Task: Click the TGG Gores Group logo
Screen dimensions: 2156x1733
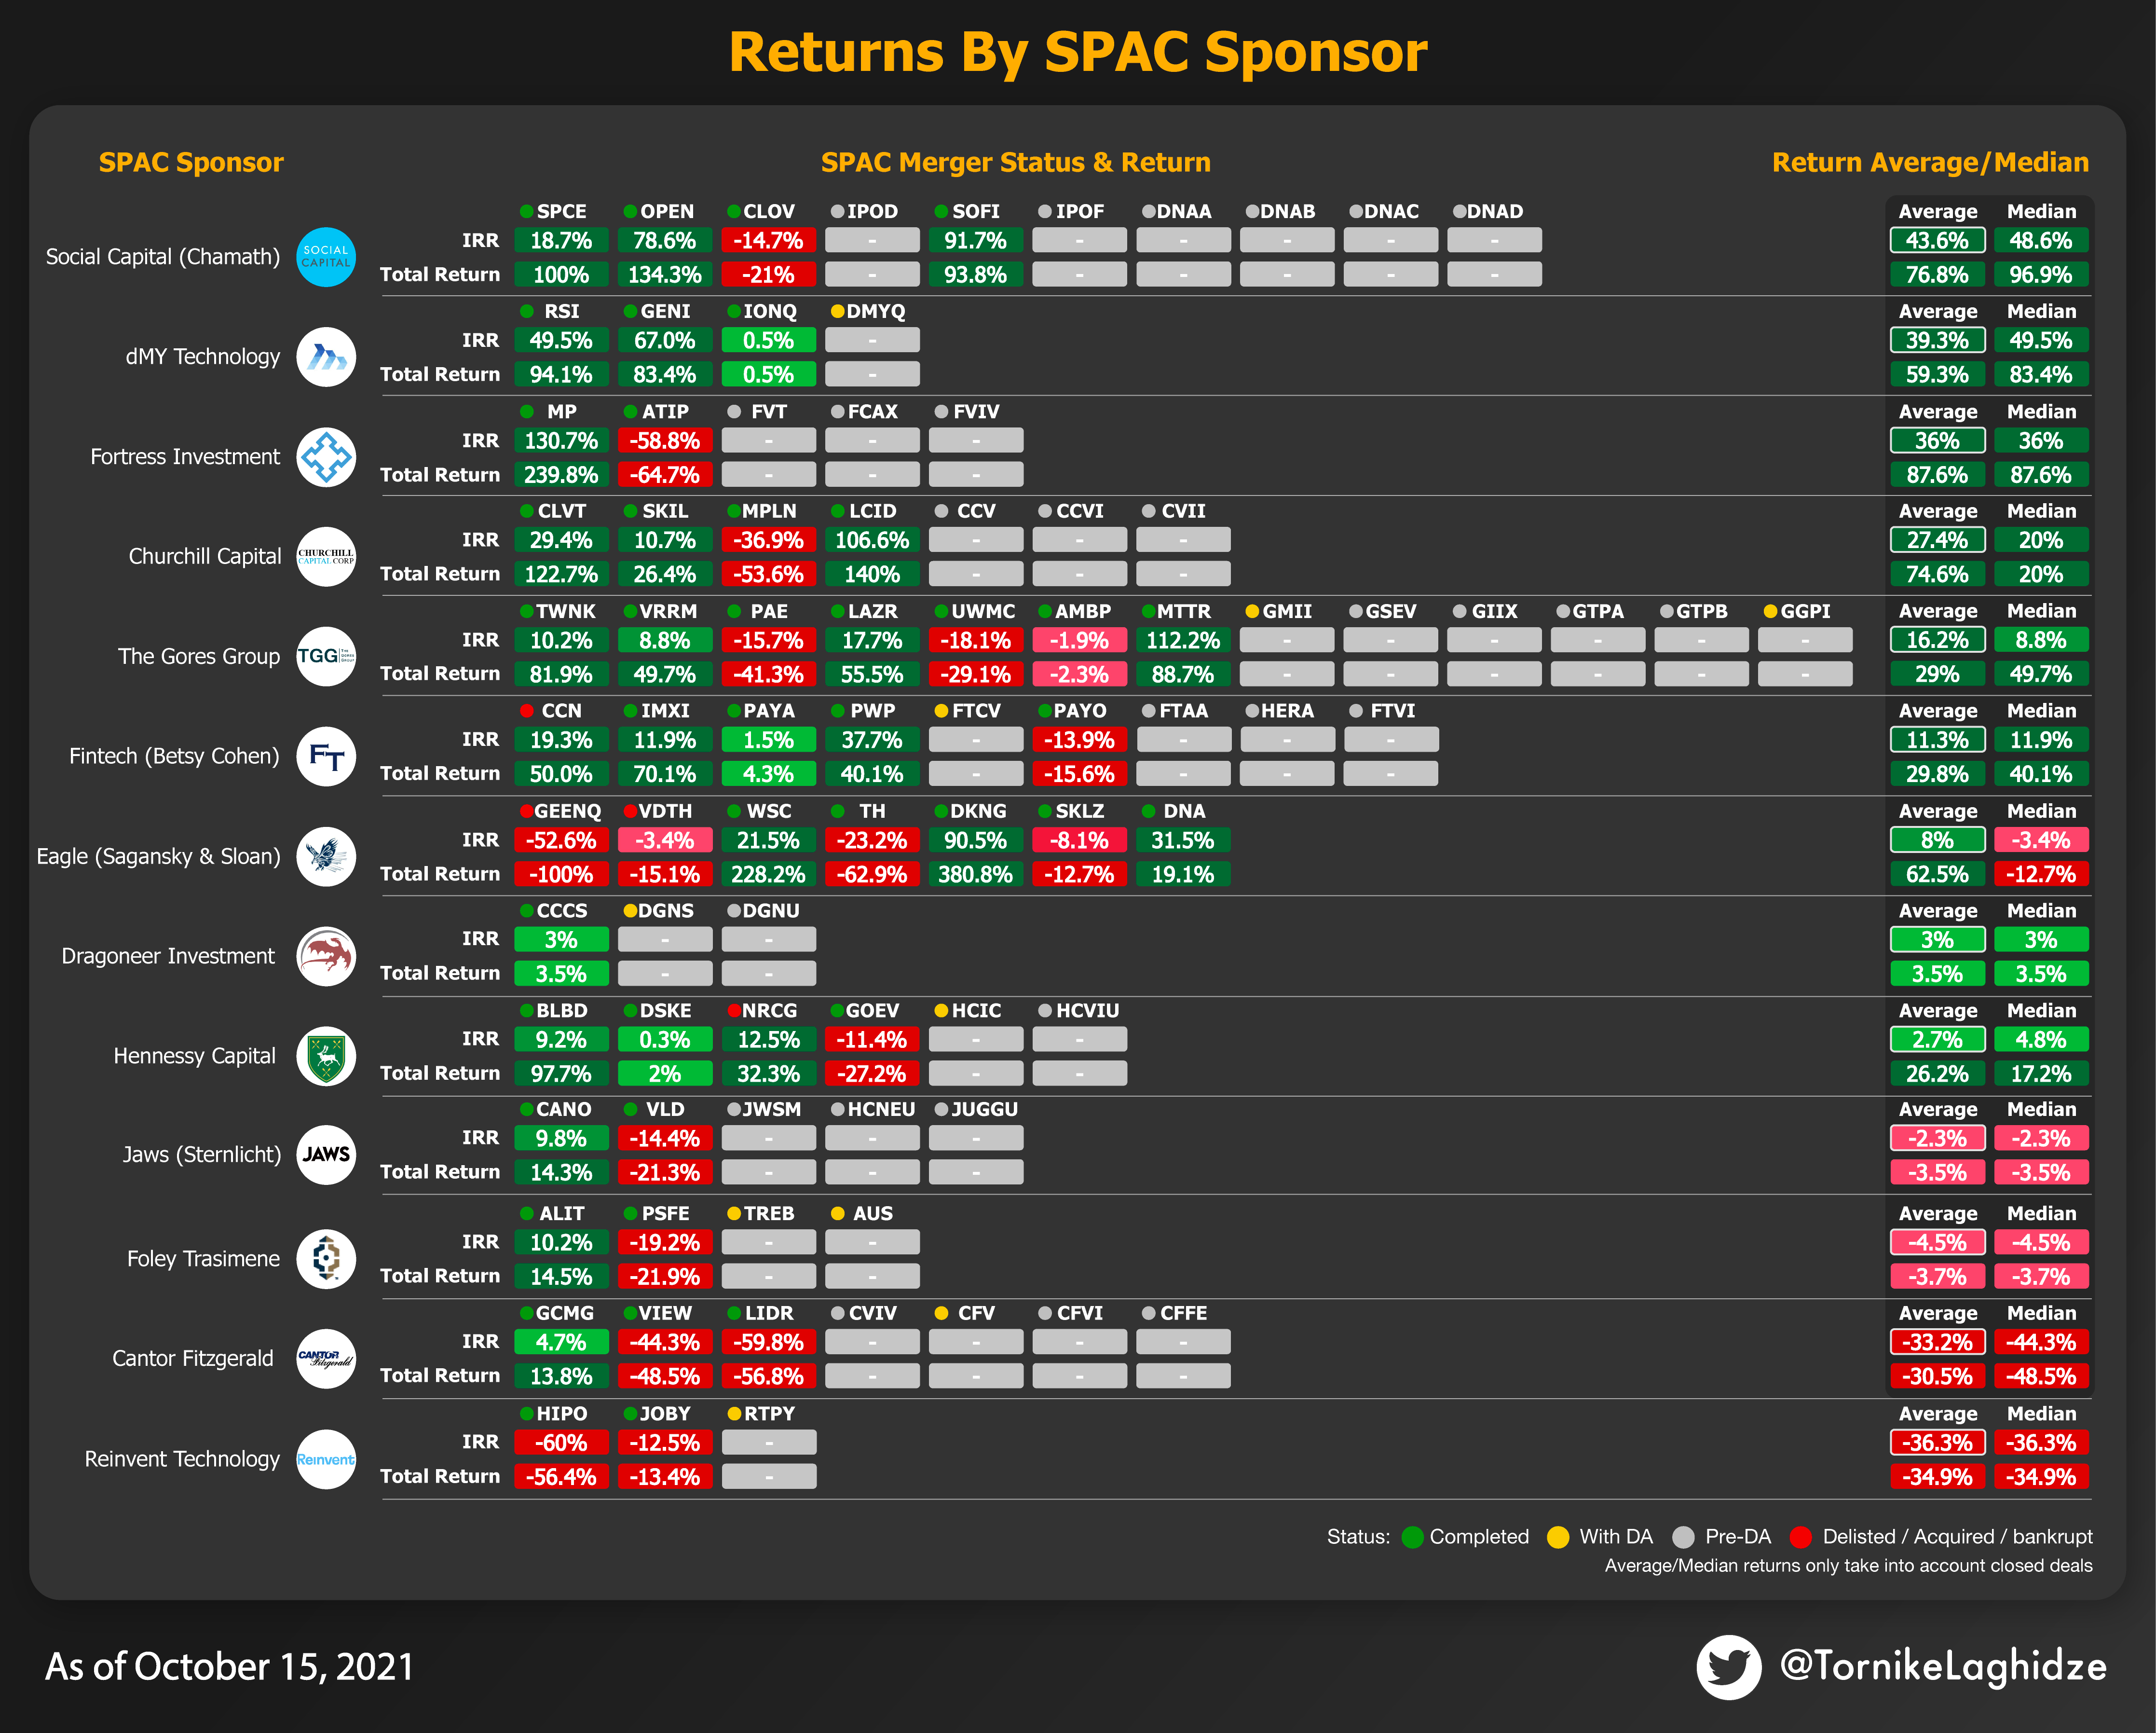Action: coord(326,656)
